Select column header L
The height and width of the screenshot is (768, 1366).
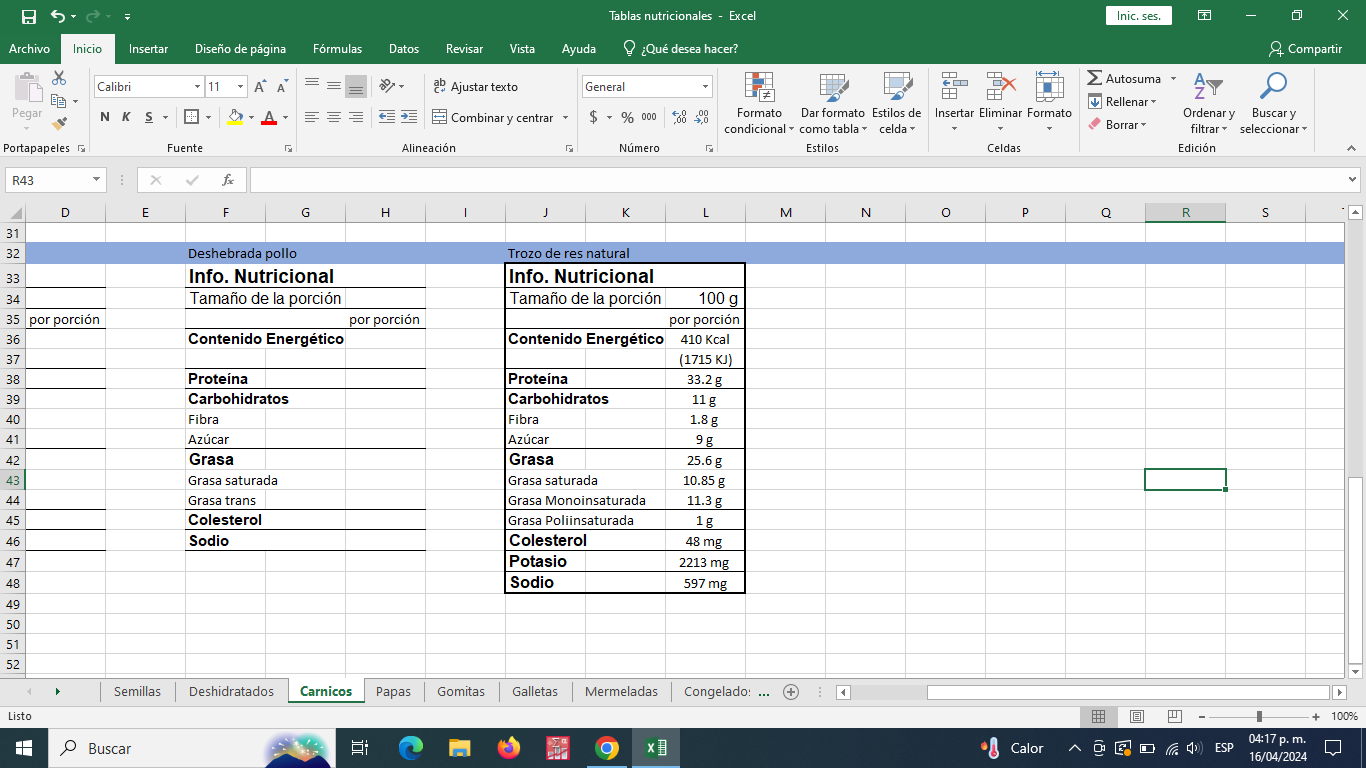click(705, 212)
